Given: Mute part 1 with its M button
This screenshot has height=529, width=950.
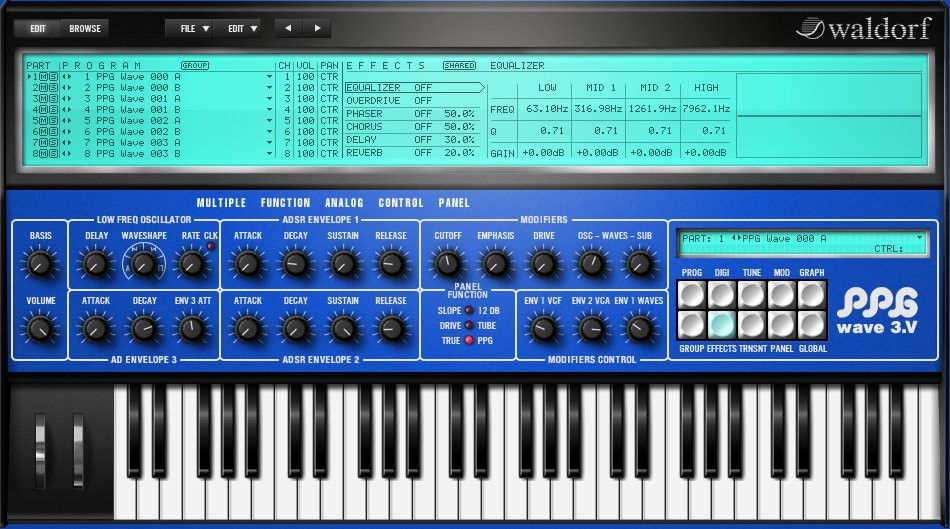Looking at the screenshot, I should (x=42, y=76).
